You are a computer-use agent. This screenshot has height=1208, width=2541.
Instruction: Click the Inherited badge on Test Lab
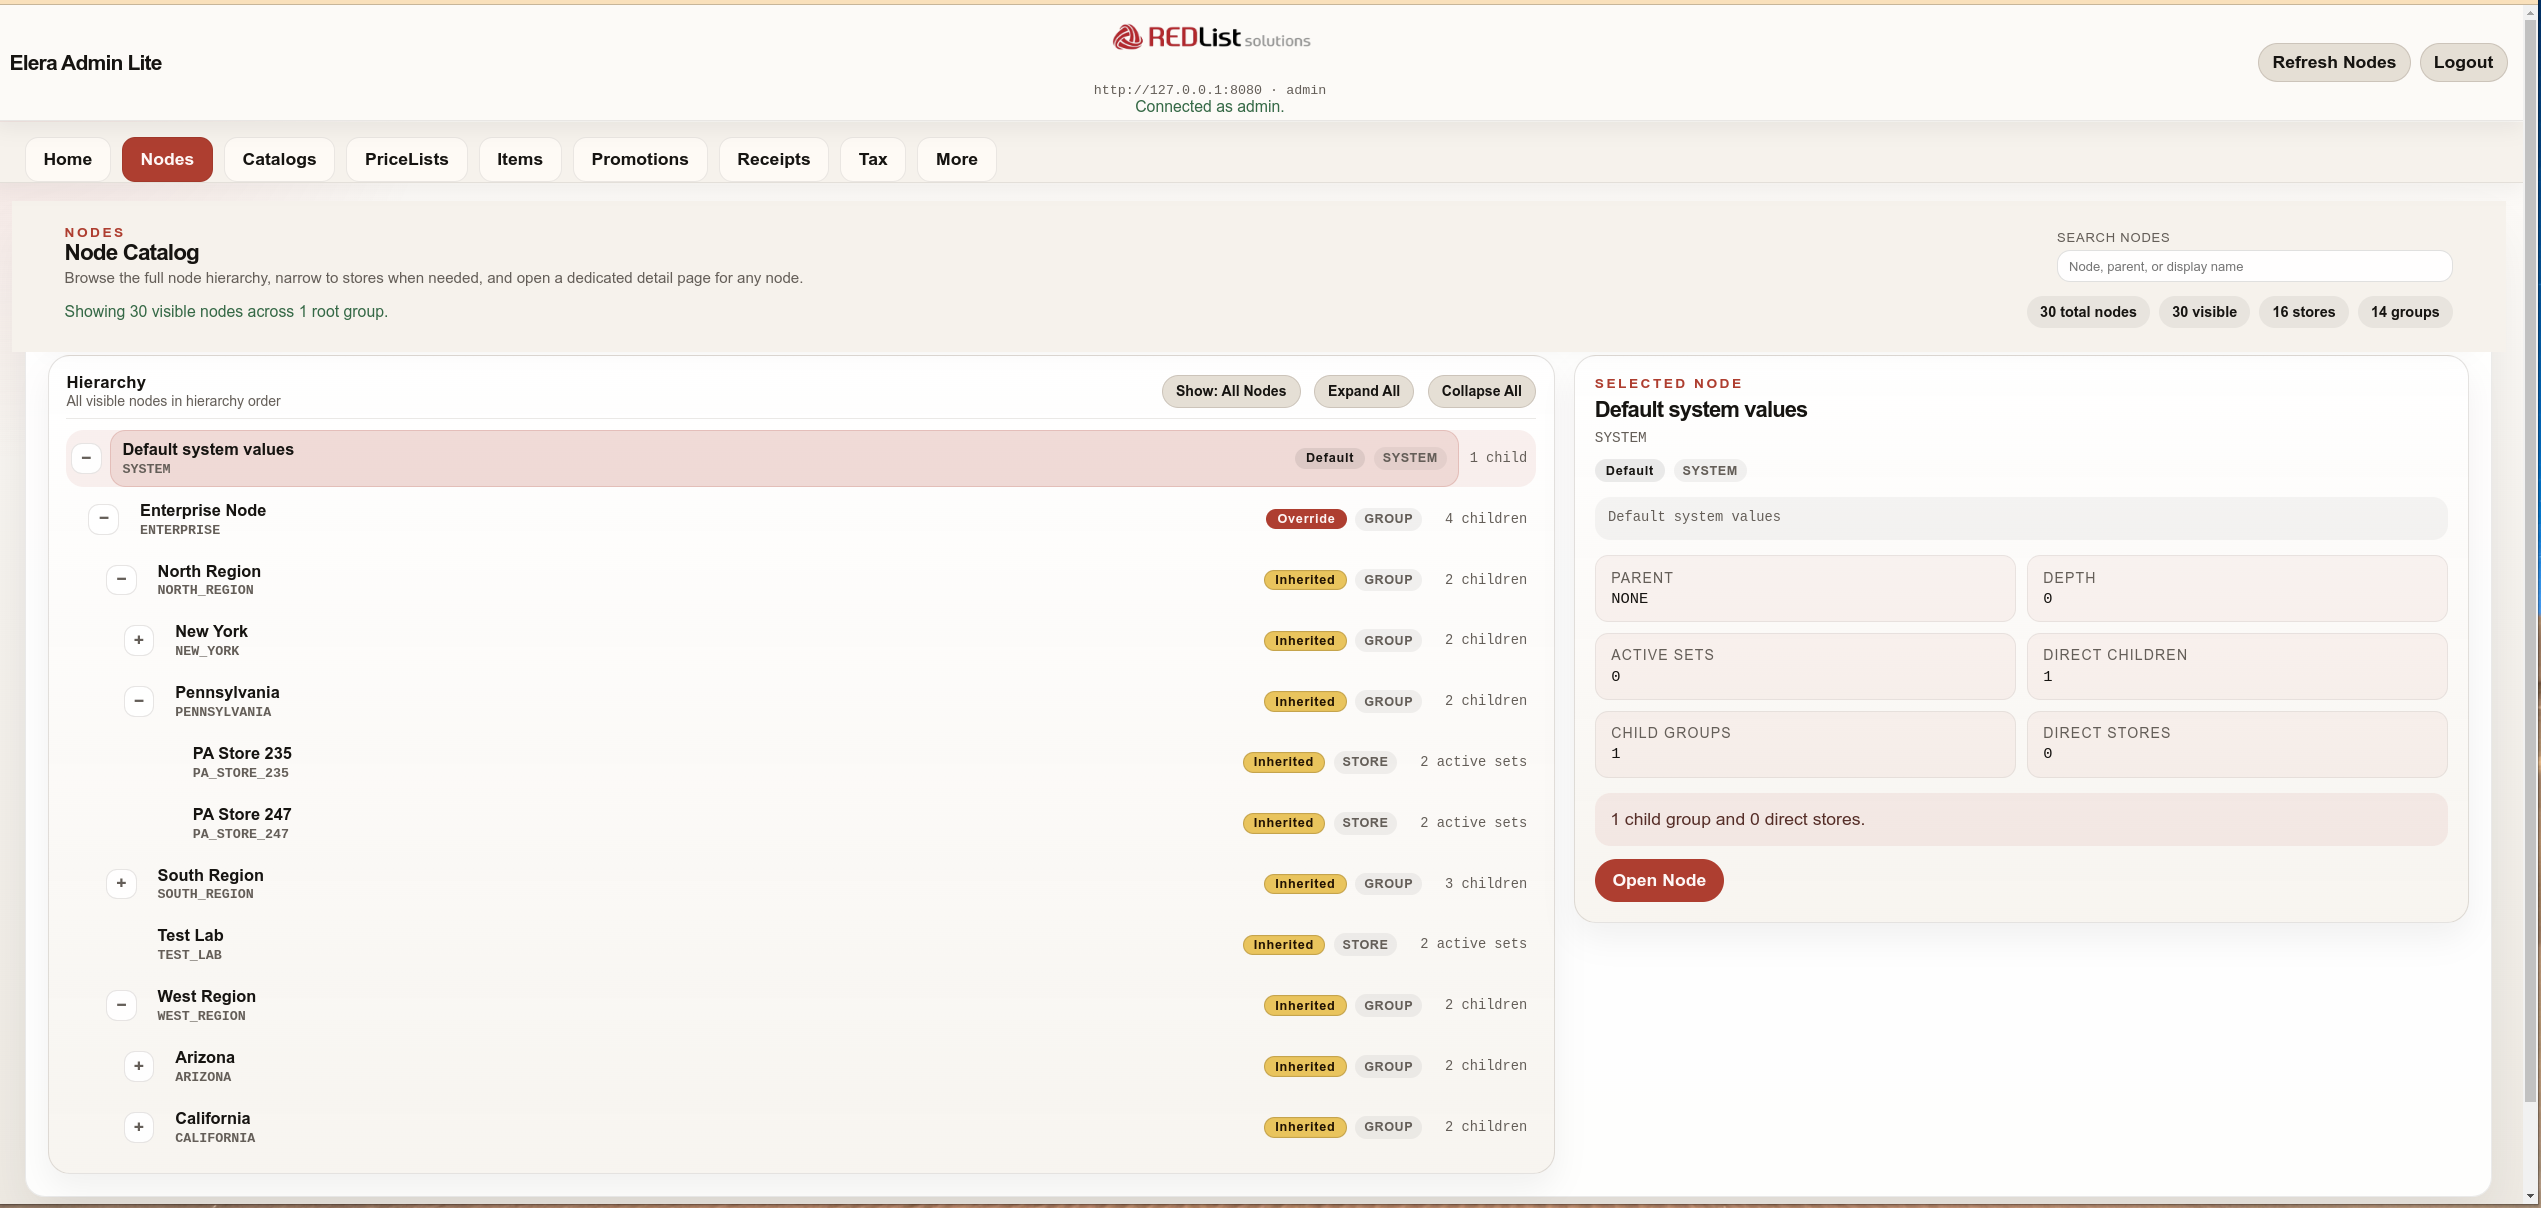(x=1284, y=944)
